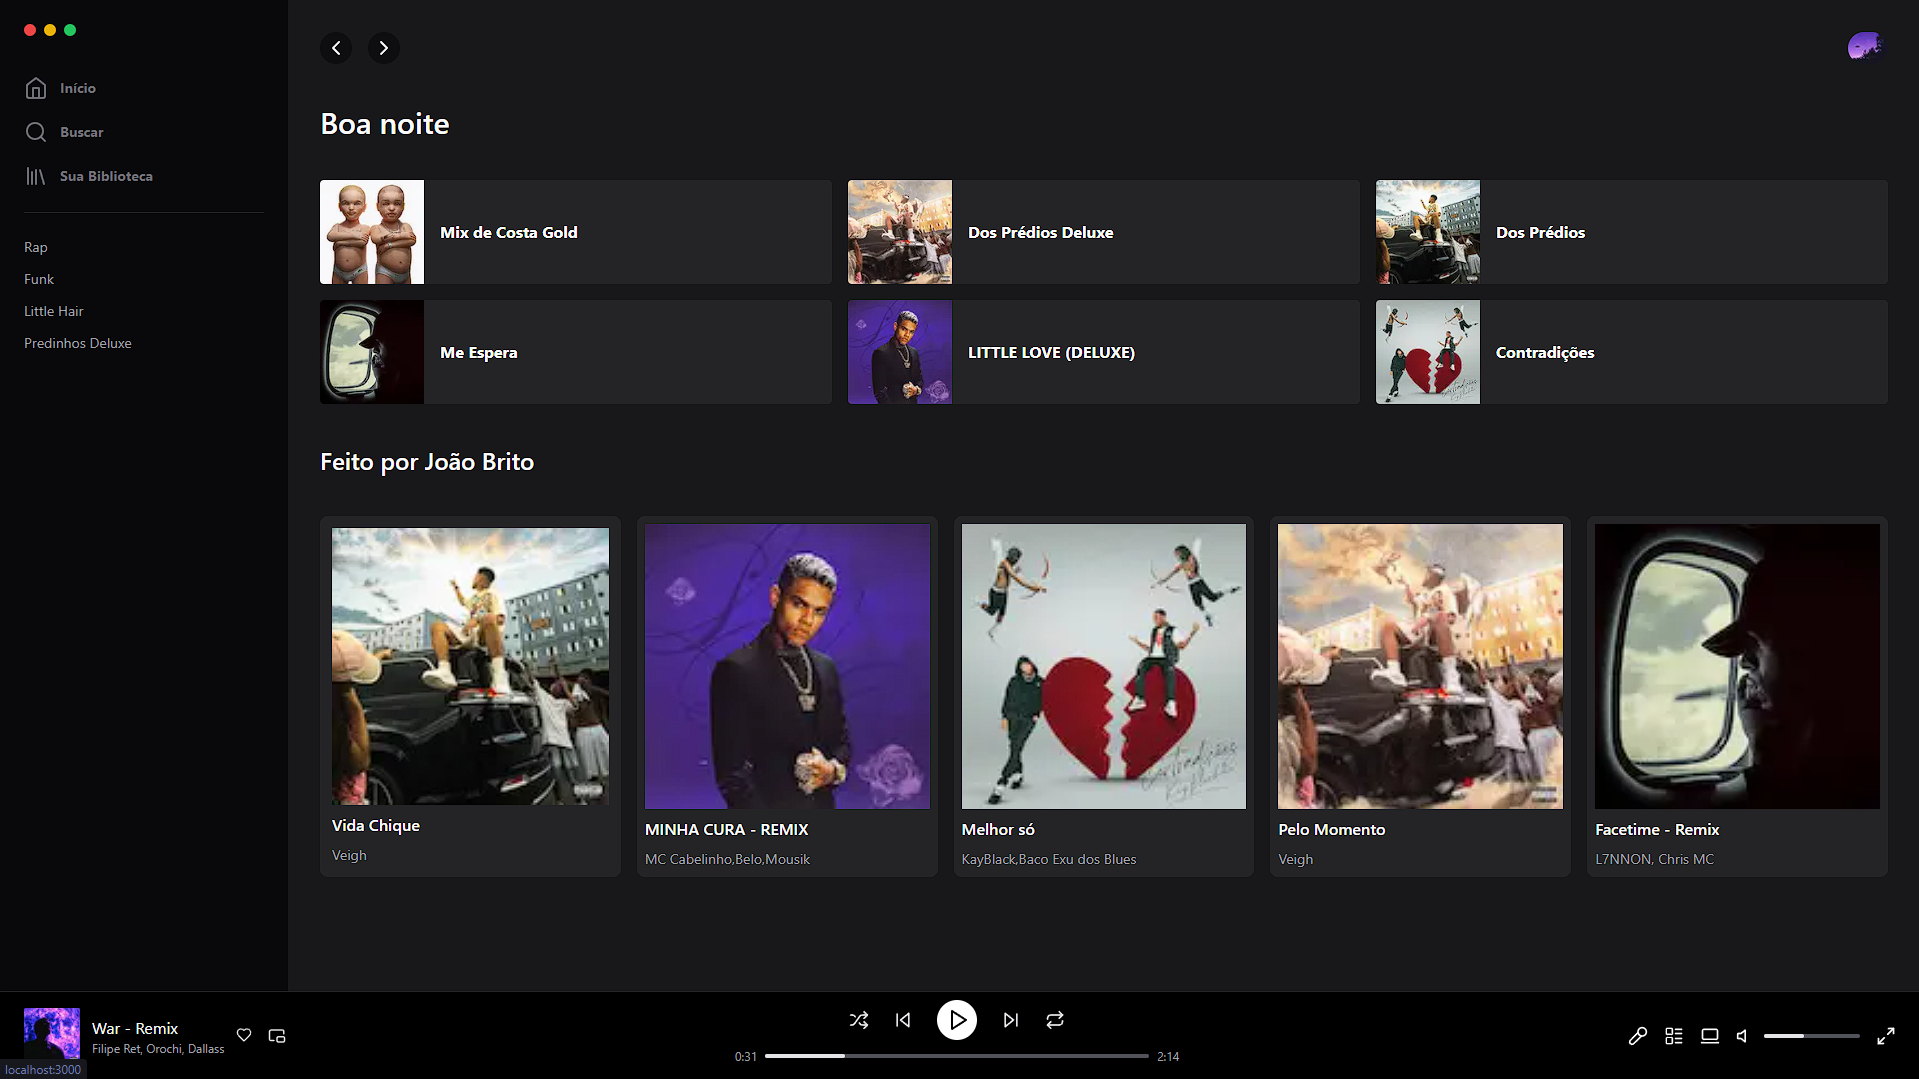
Task: Navigate back with the left chevron
Action: pyautogui.click(x=336, y=48)
